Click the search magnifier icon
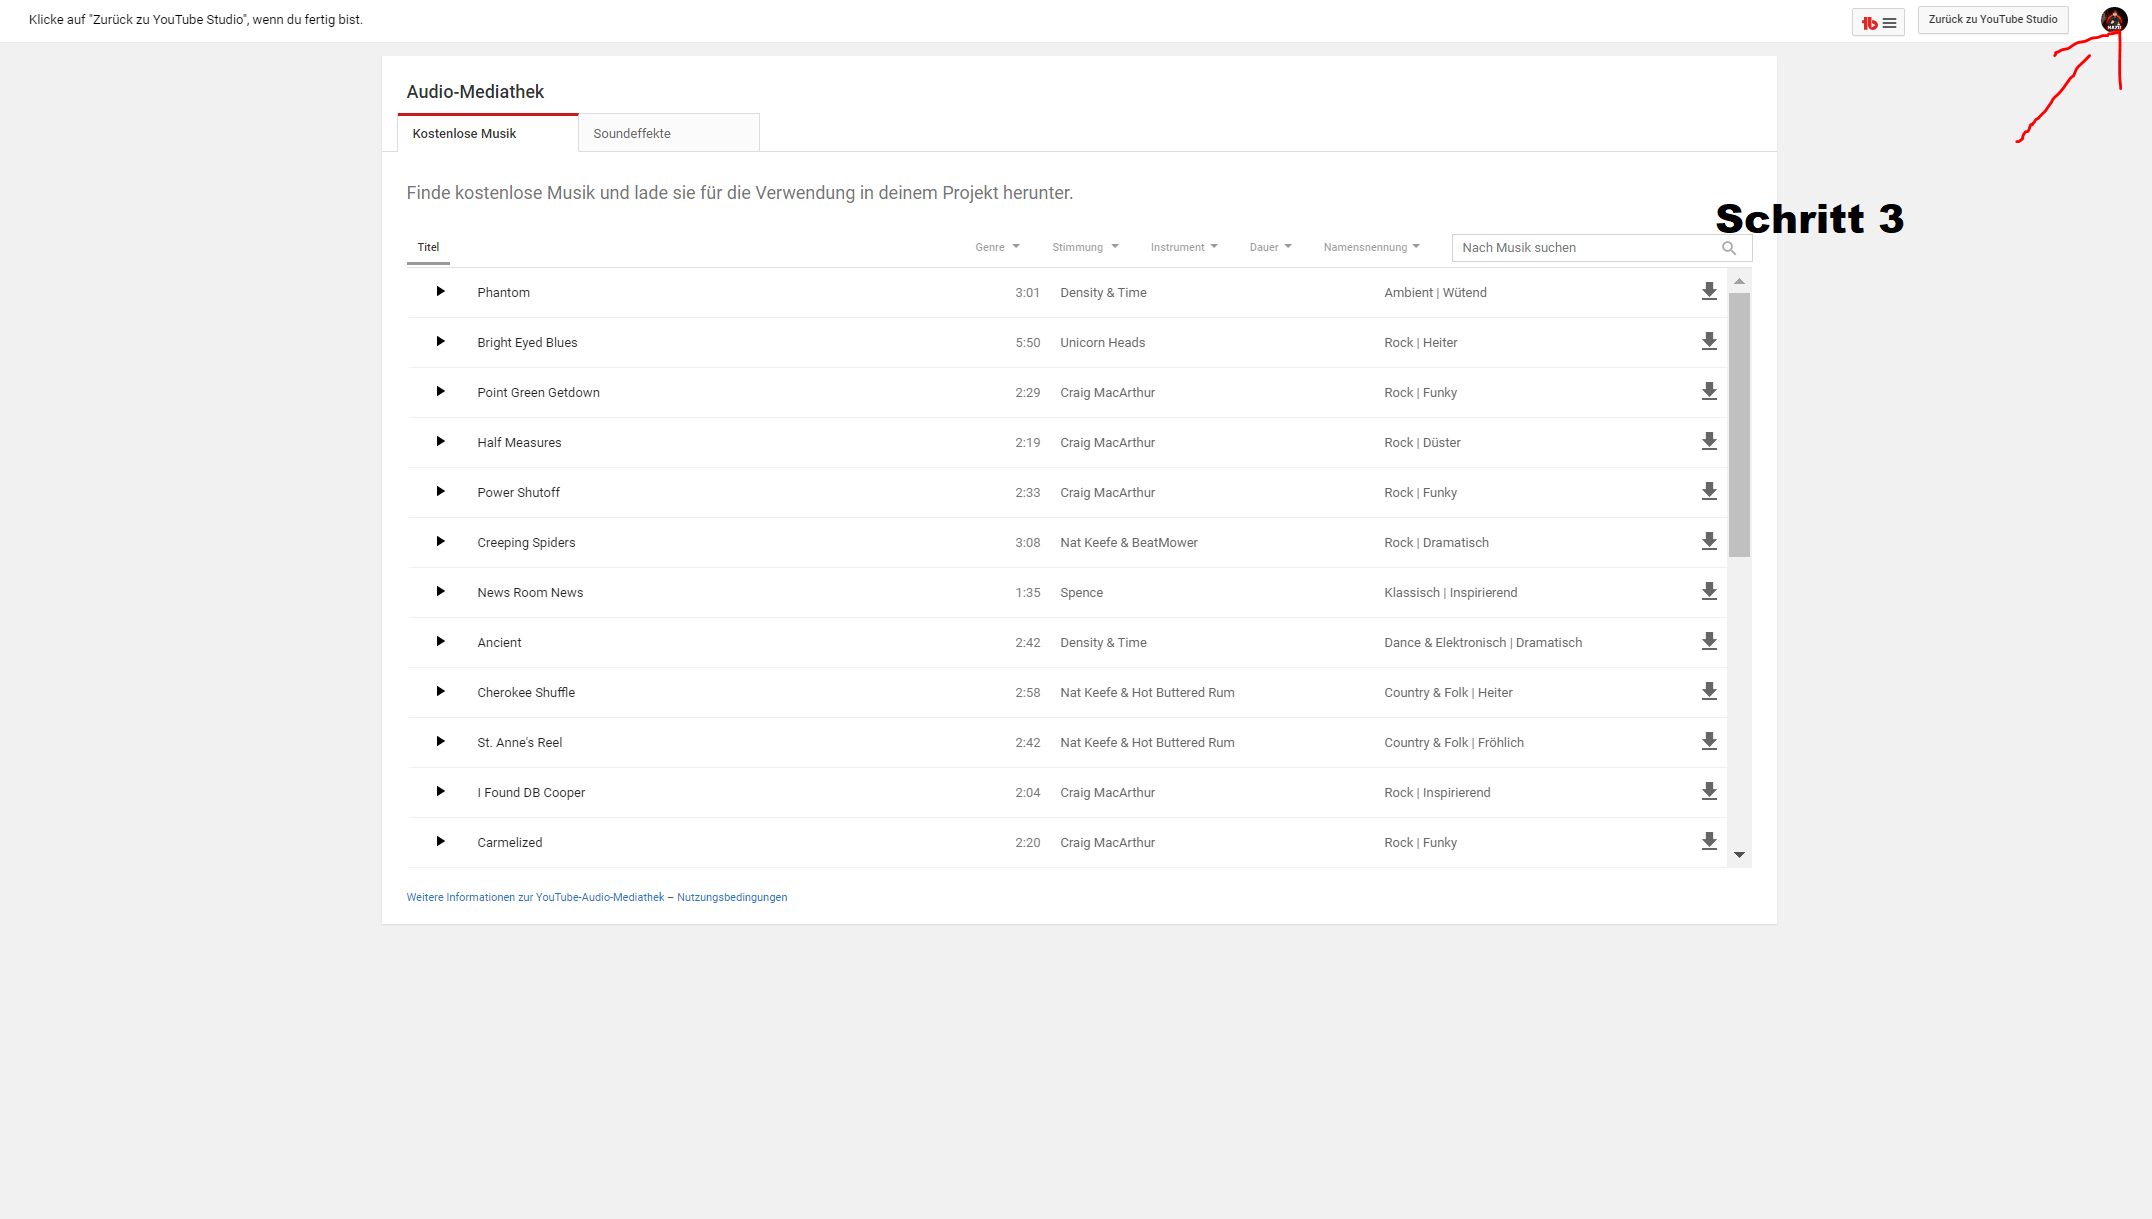This screenshot has height=1219, width=2152. pos(1728,248)
